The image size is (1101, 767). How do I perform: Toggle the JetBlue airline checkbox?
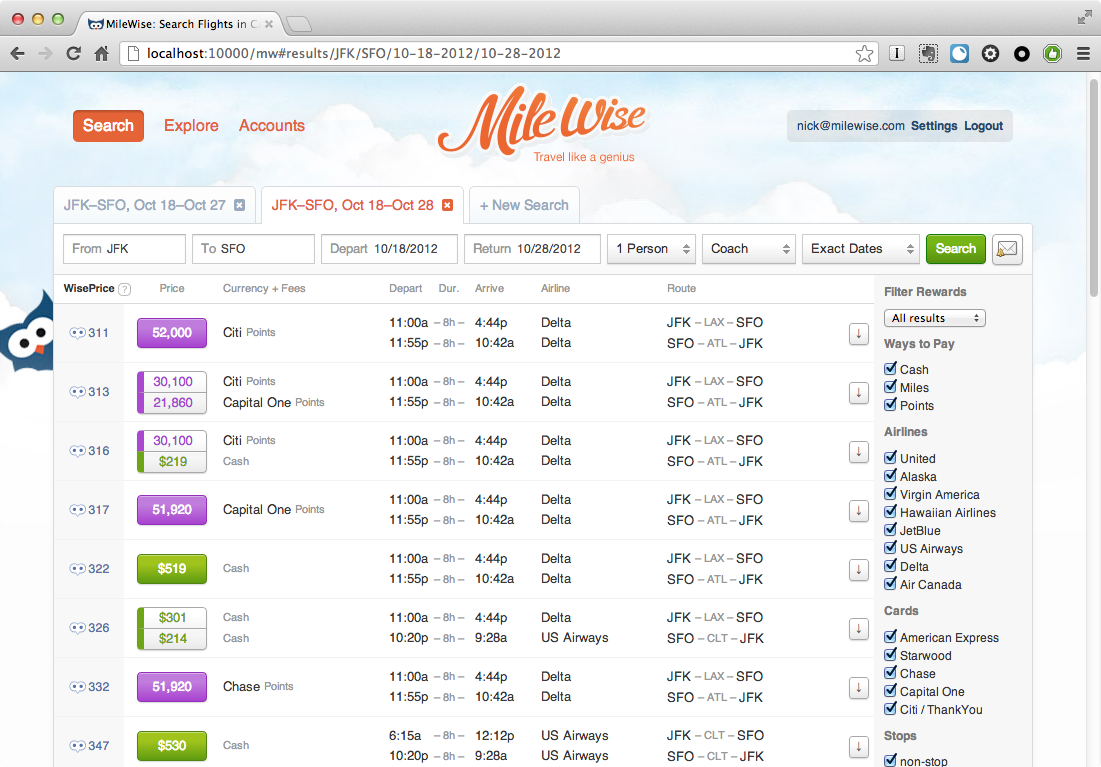tap(890, 530)
